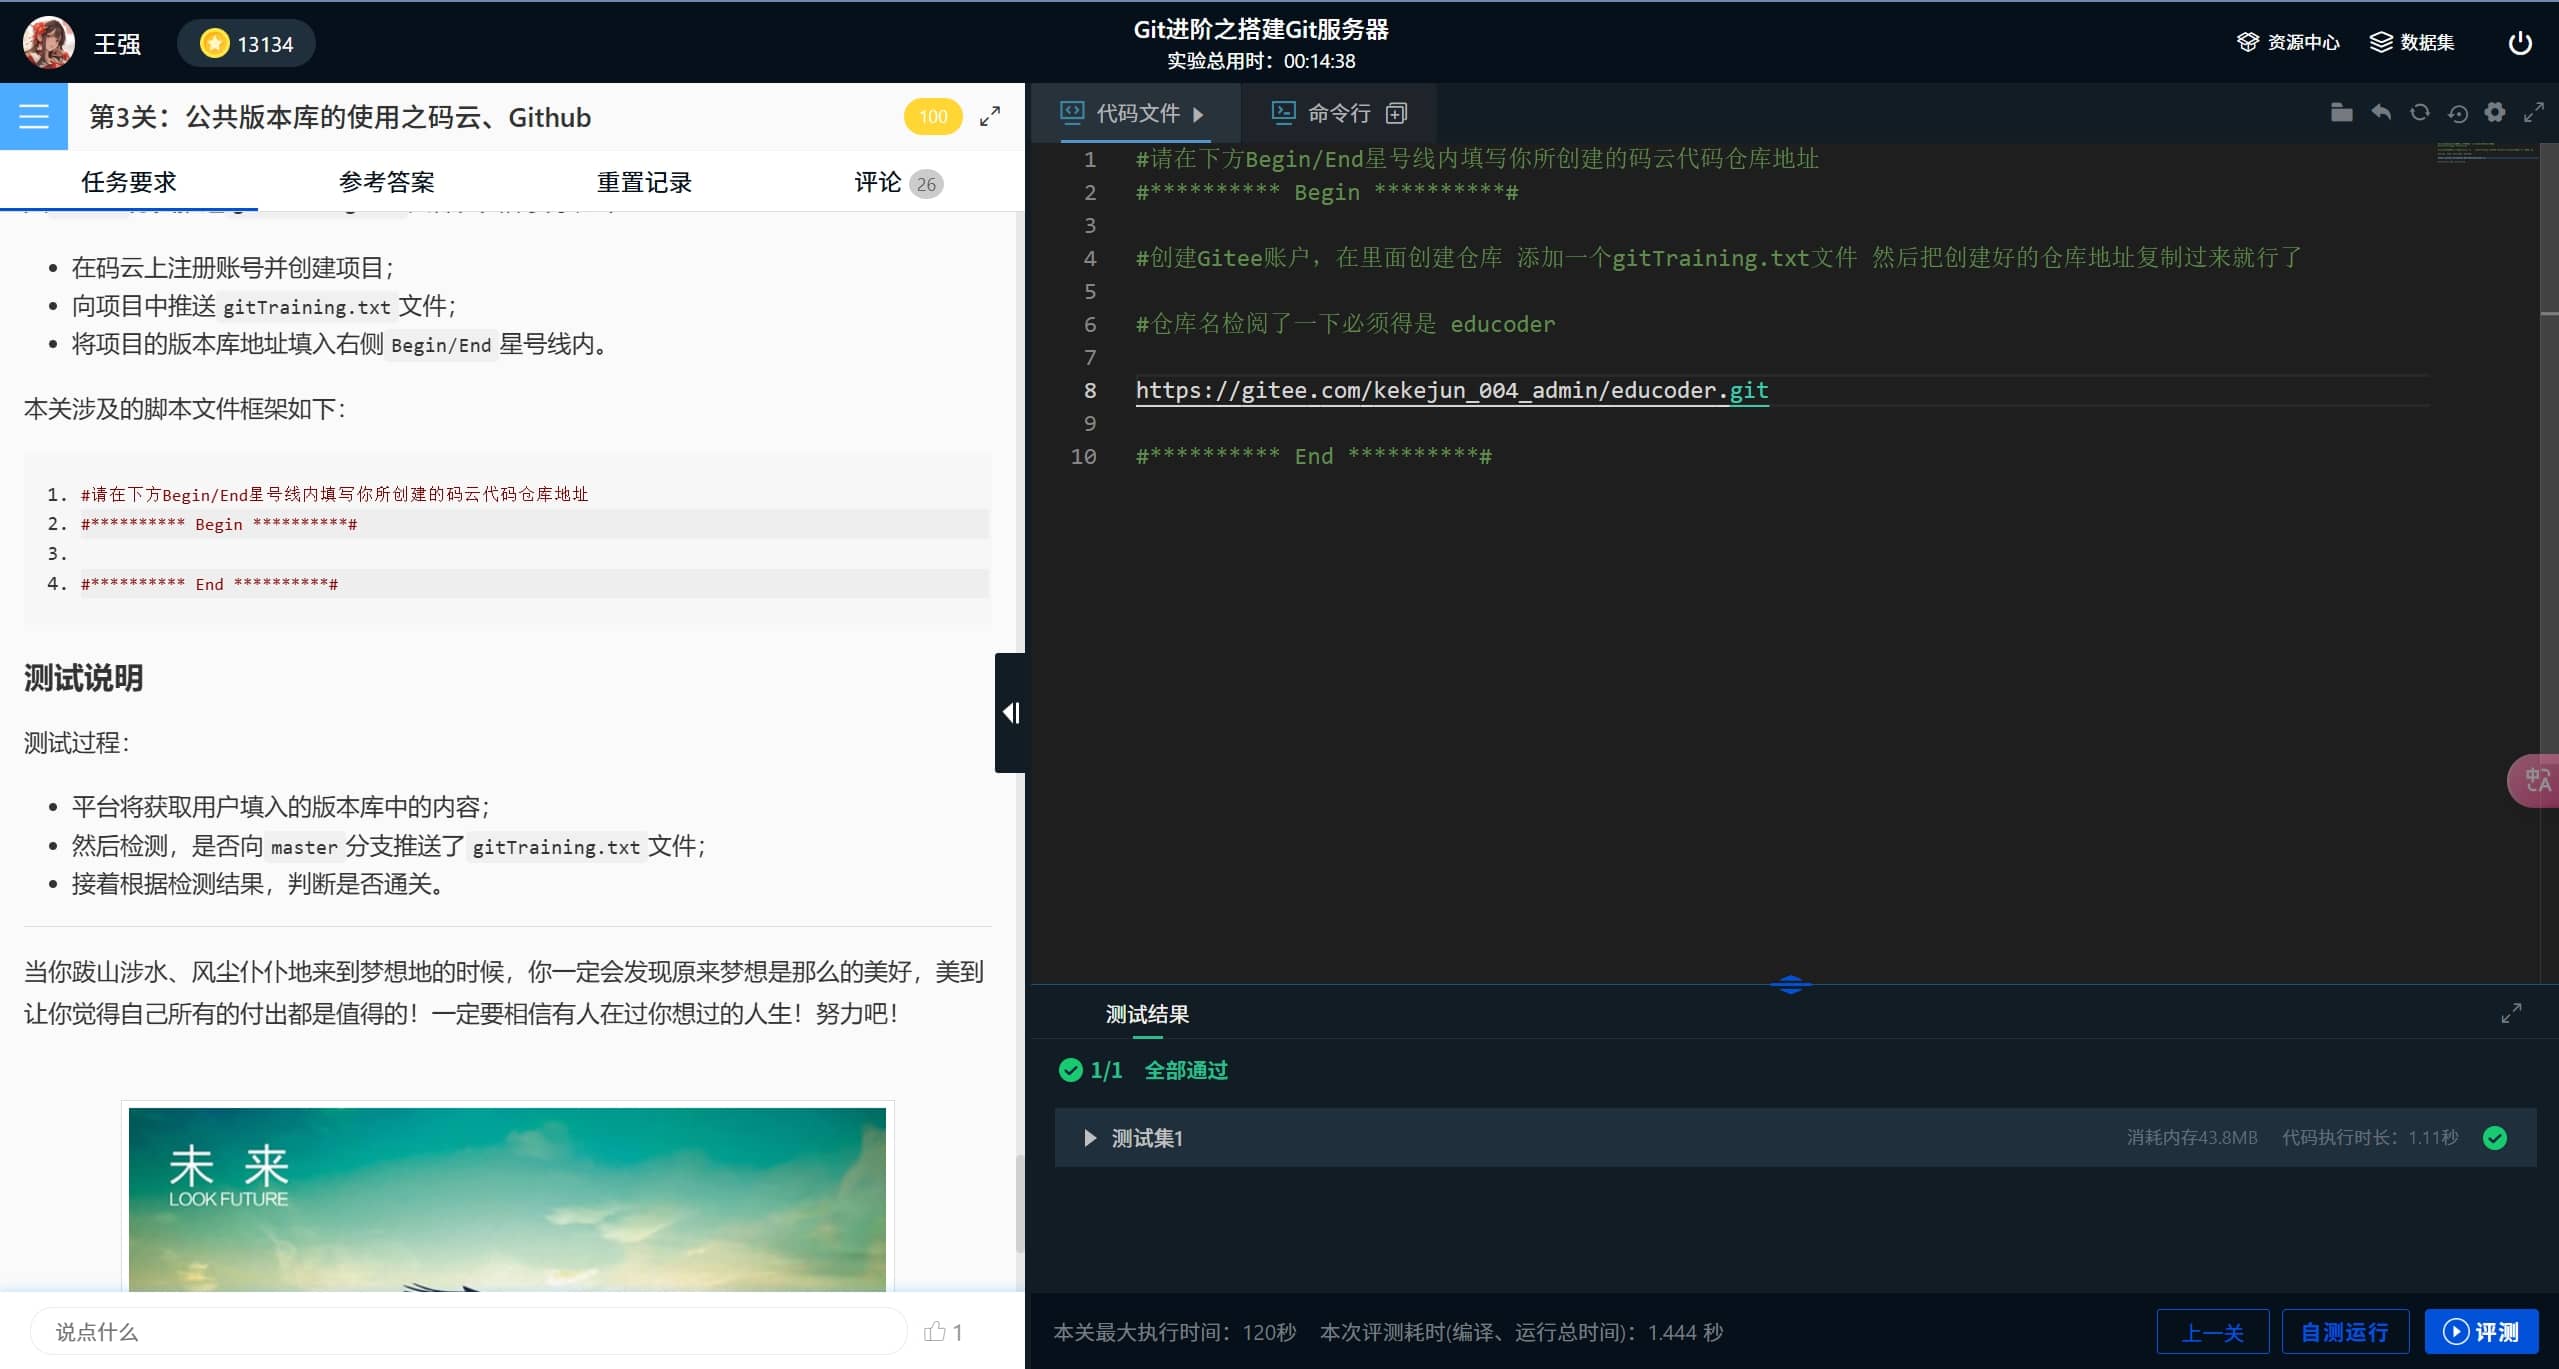The image size is (2559, 1369).
Task: Click the code minimap in the editor
Action: tap(2486, 152)
